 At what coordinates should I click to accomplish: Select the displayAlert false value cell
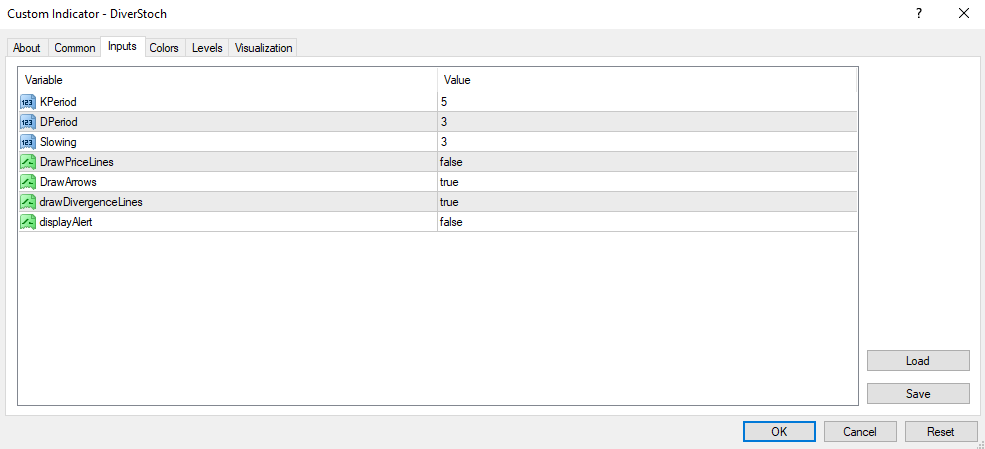coord(646,222)
